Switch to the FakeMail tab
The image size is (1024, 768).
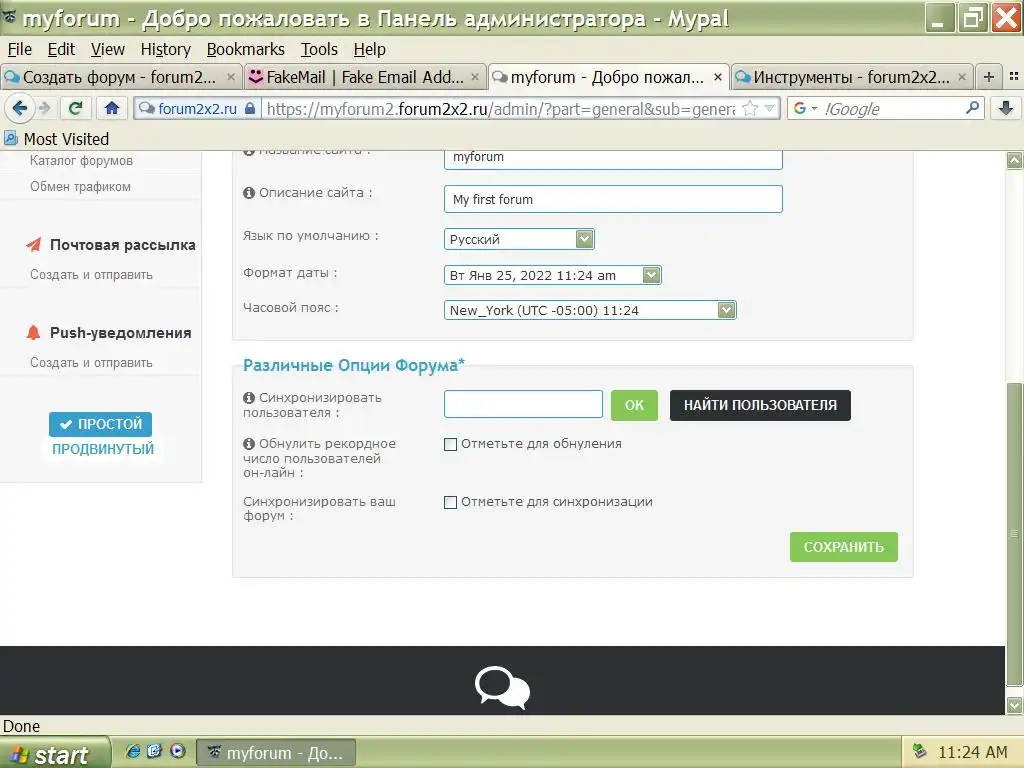click(366, 77)
